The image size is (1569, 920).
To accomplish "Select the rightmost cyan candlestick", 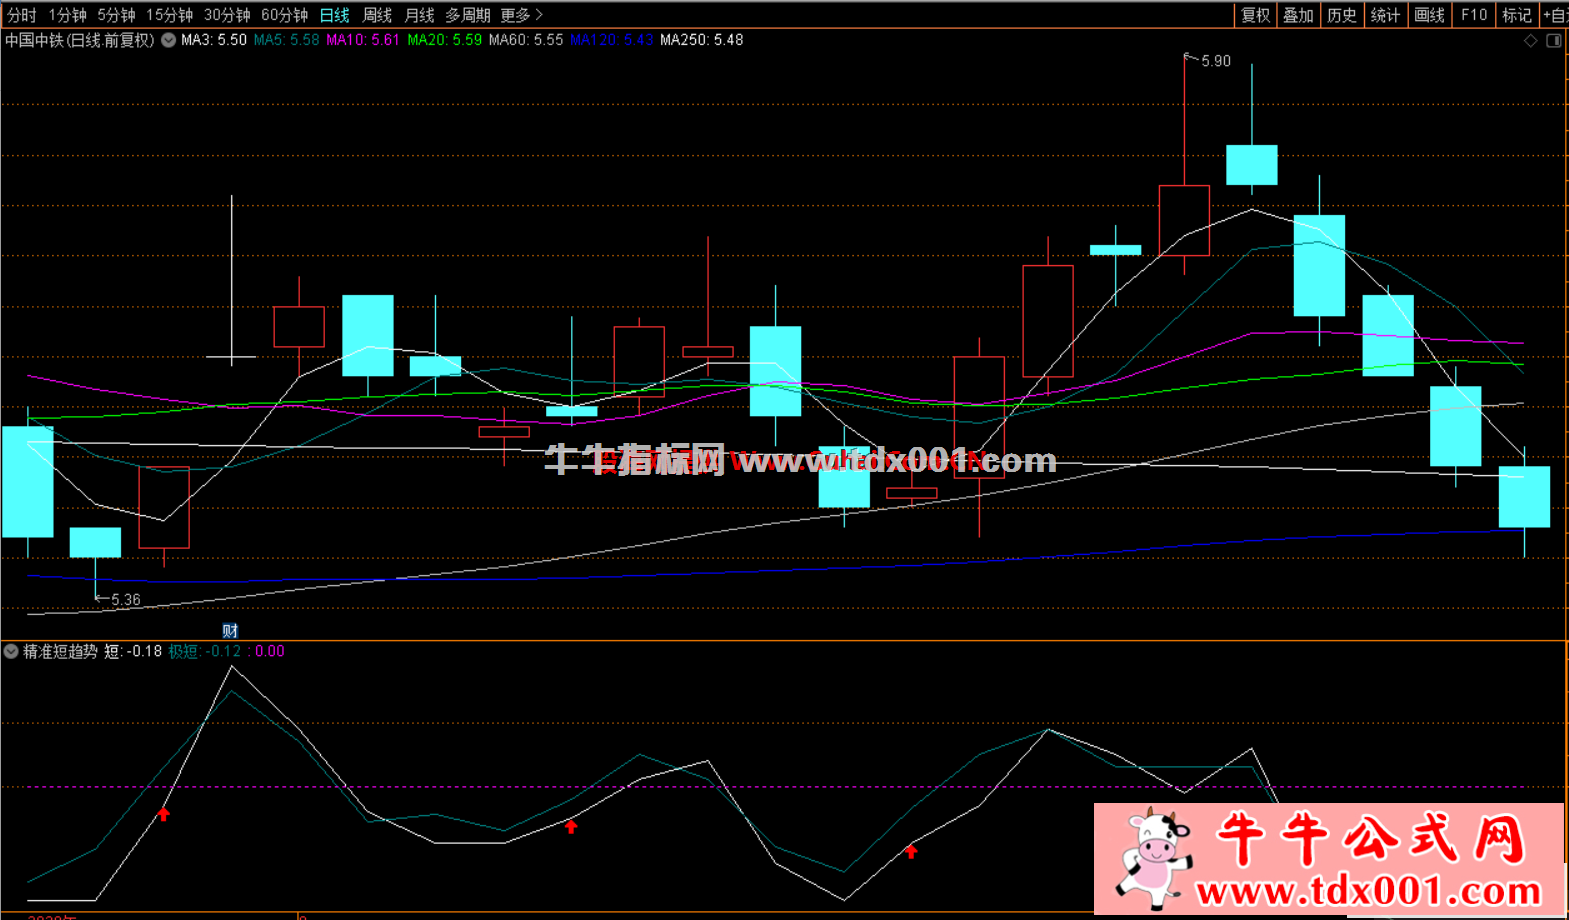I will click(1524, 497).
